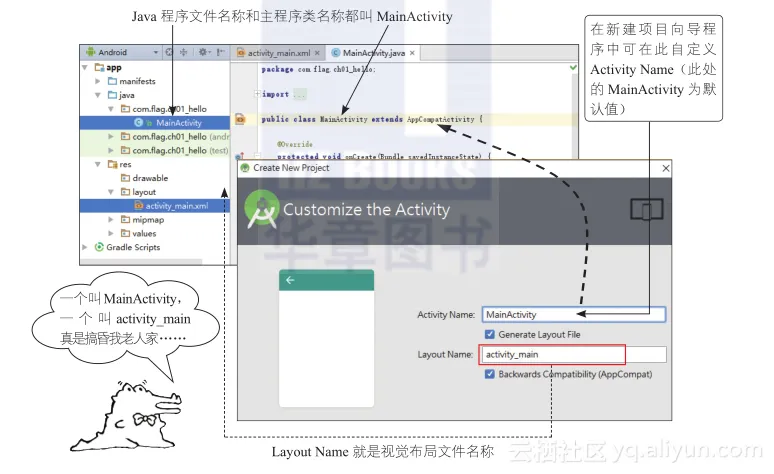Viewport: 774px width, 474px height.
Task: Click the device form-factor icon in dialog header
Action: [647, 209]
